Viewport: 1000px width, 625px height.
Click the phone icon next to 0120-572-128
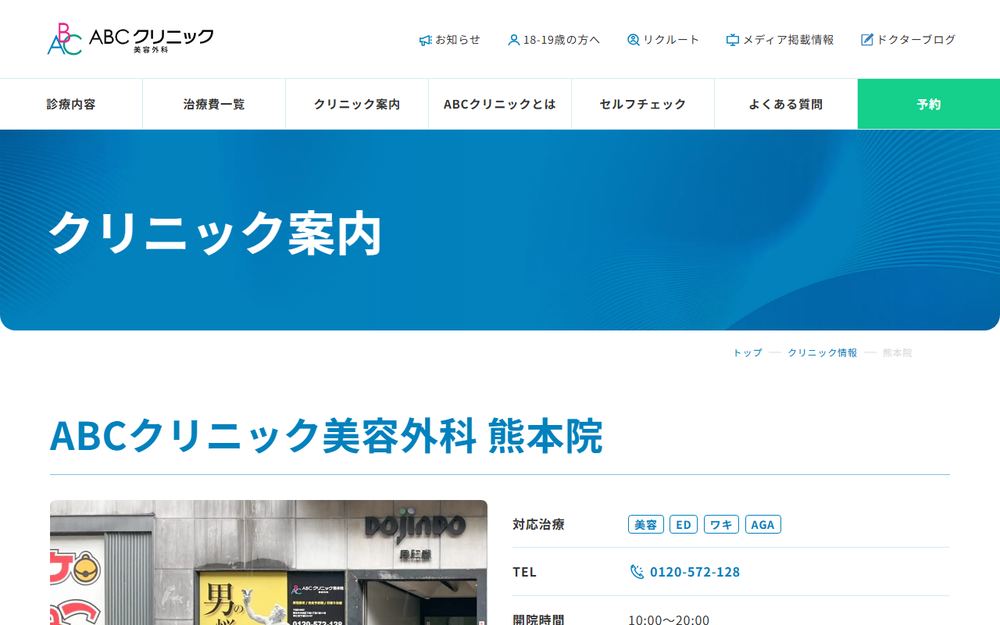[x=636, y=571]
